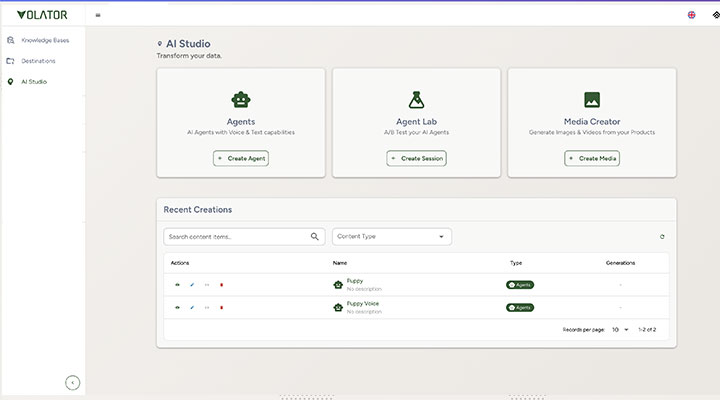Screen dimensions: 720x400
Task: Collapse the sidebar with the chevron button
Action: point(72,382)
